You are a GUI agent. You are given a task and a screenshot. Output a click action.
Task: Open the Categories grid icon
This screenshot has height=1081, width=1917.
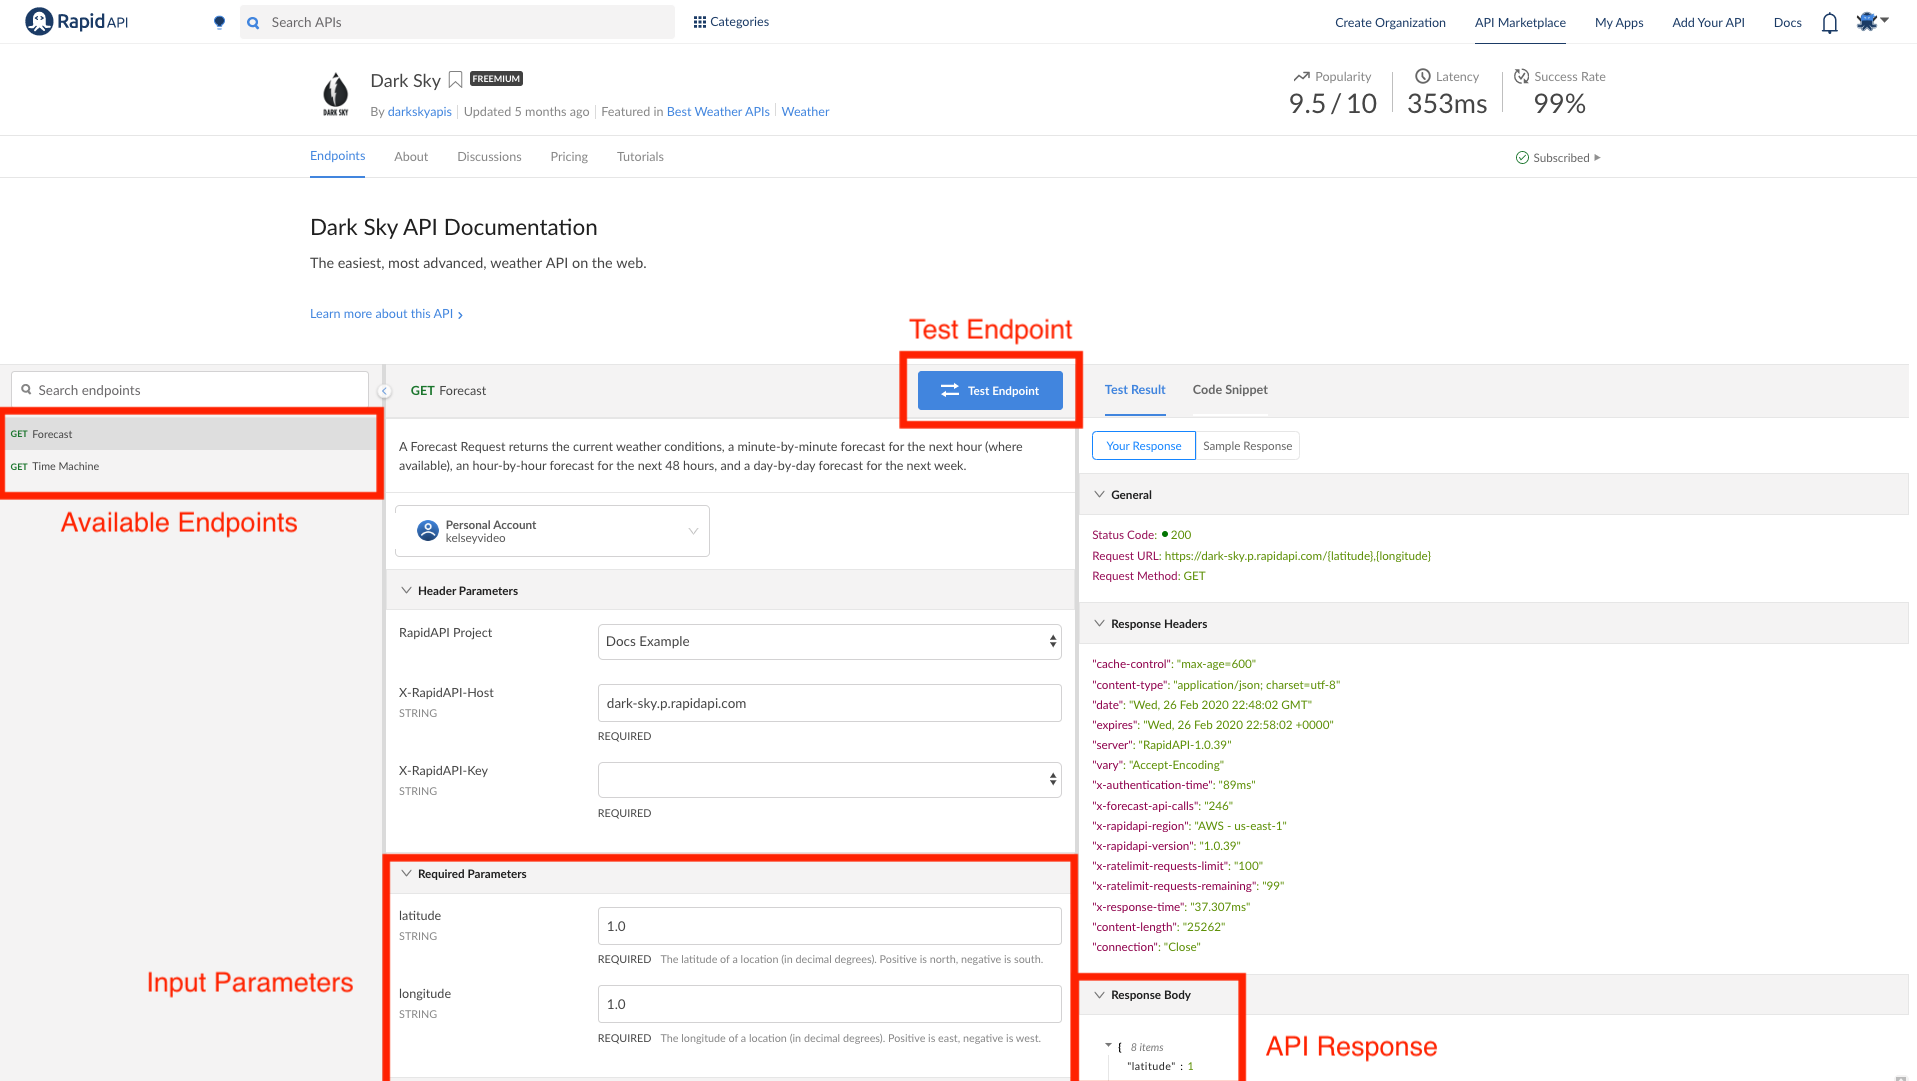coord(700,22)
